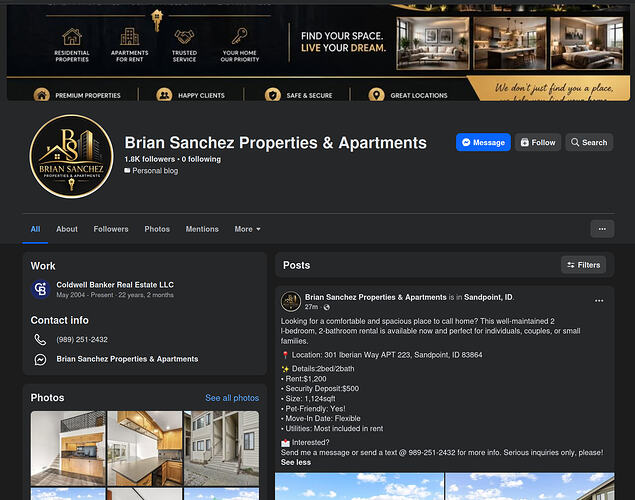Click the Work employment dates text

pyautogui.click(x=115, y=295)
